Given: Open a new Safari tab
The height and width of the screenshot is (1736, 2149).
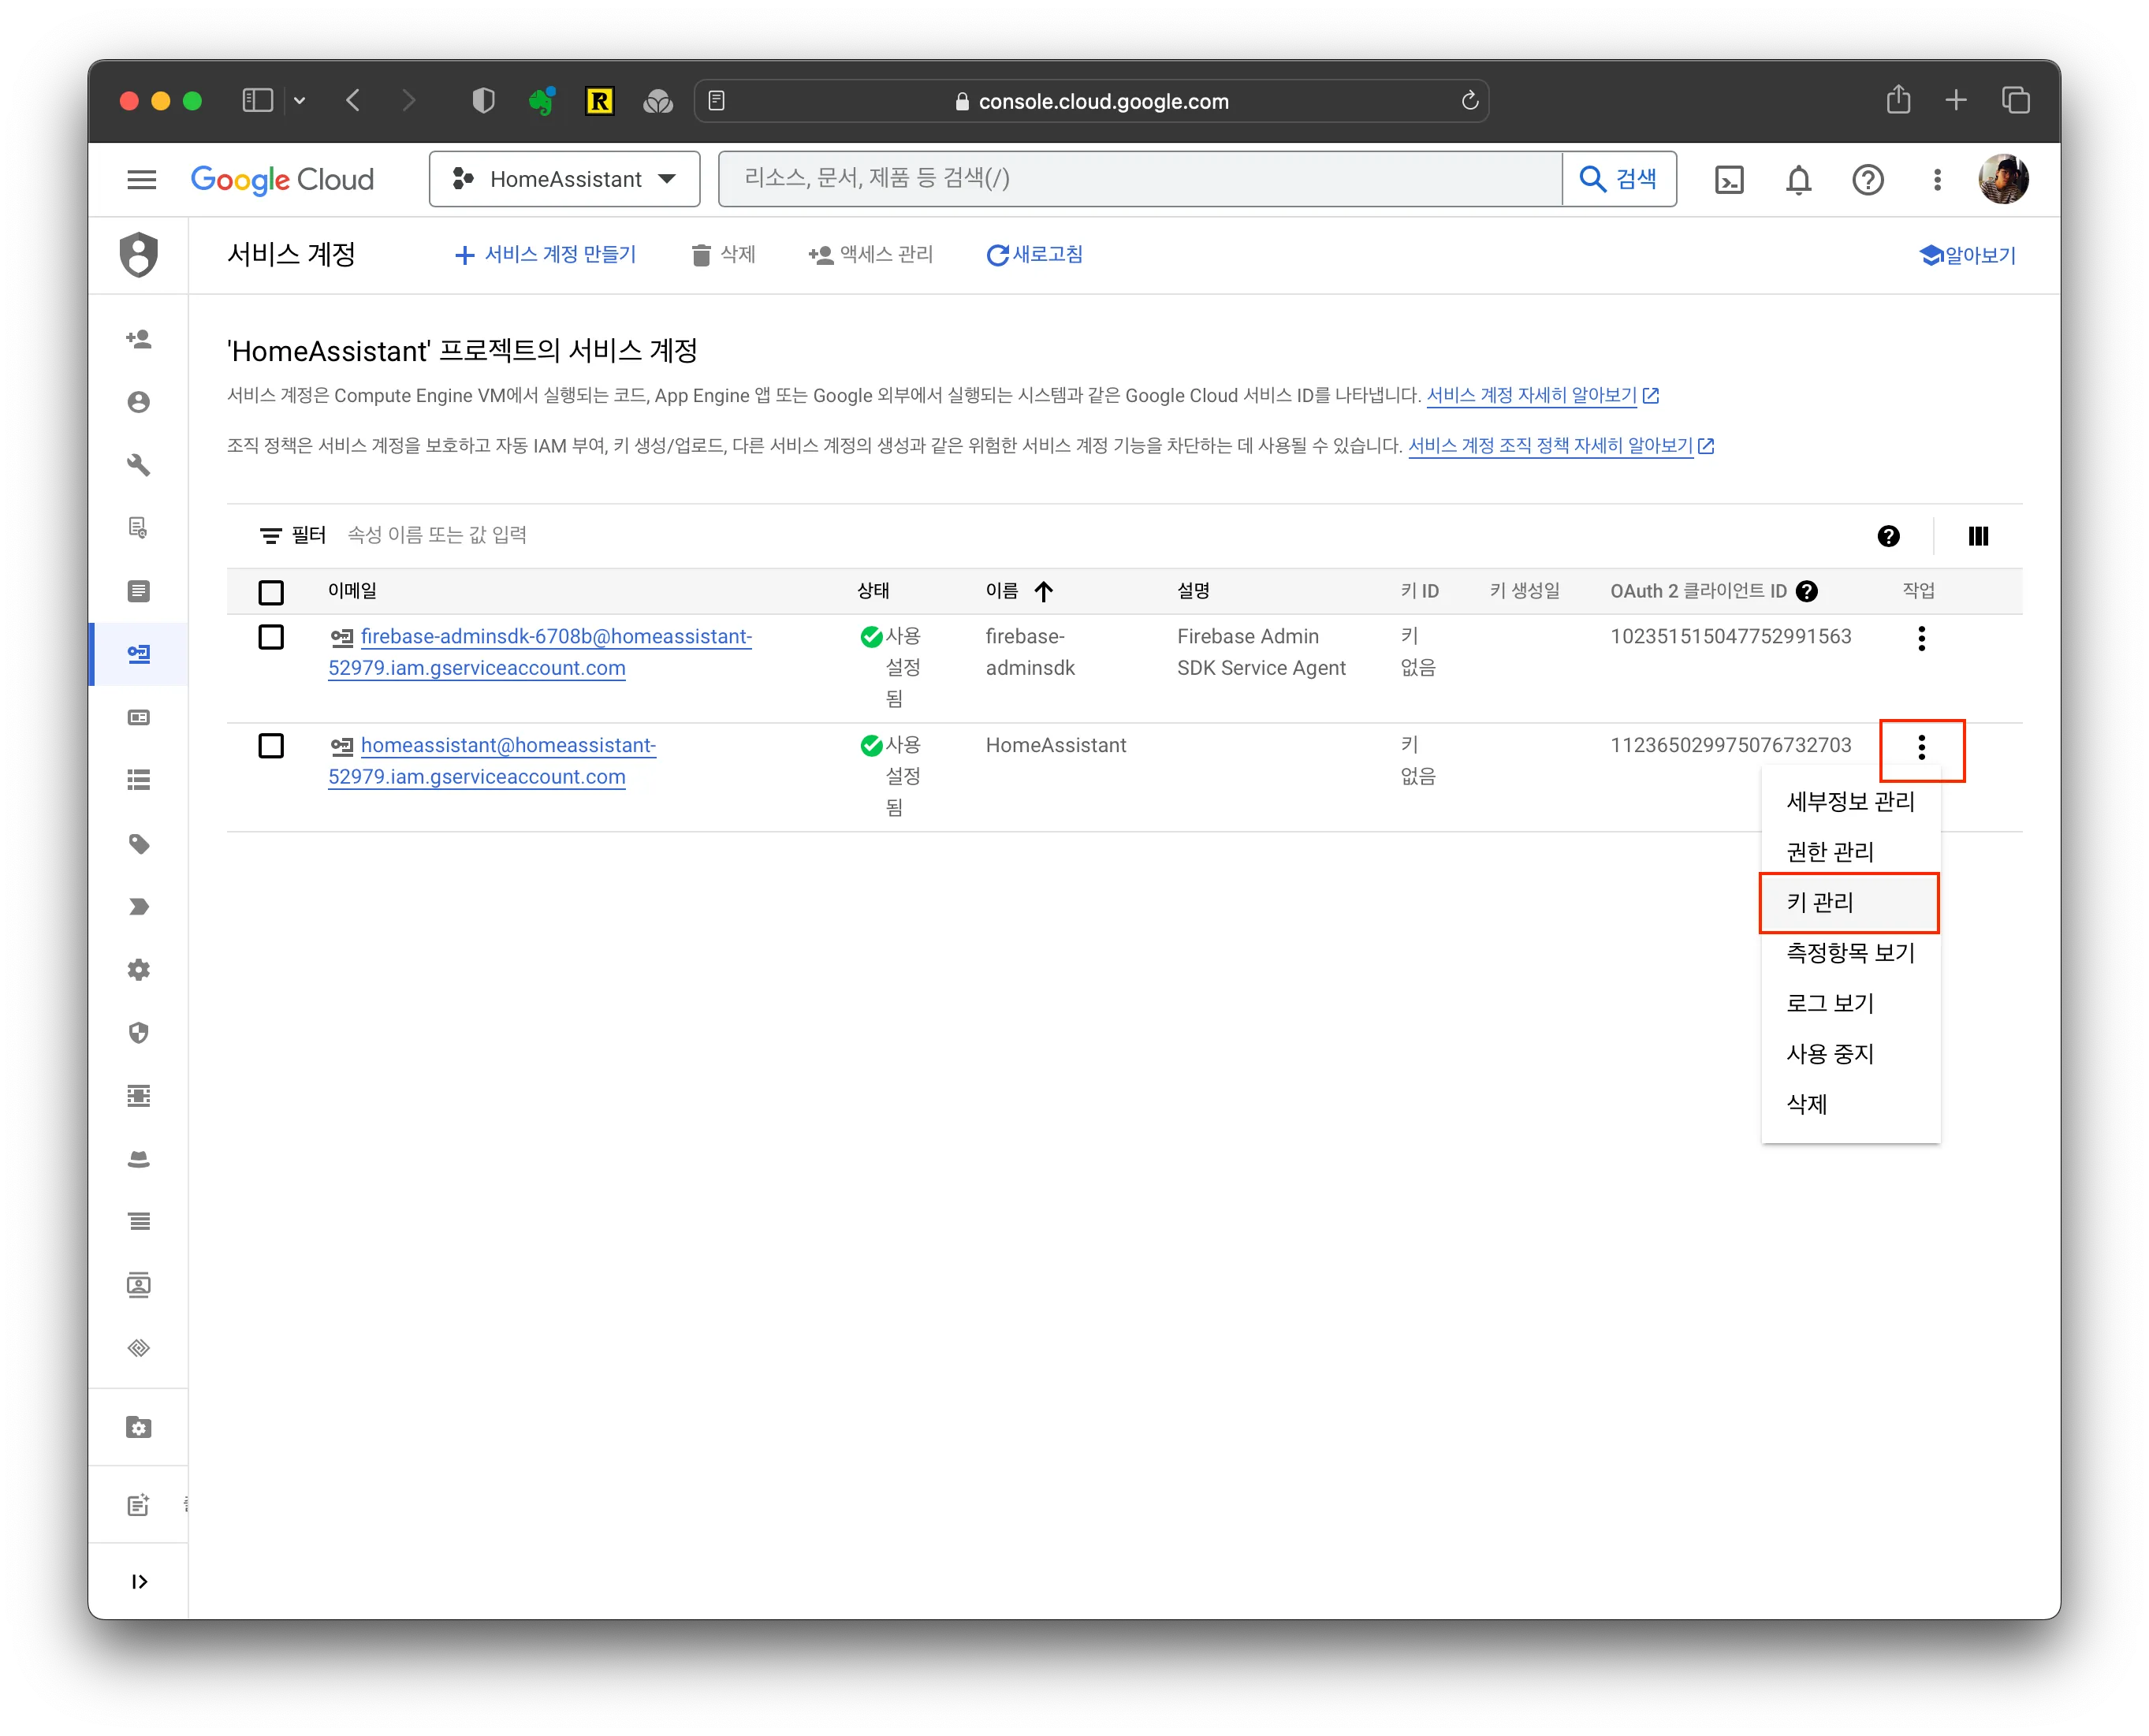Looking at the screenshot, I should coord(1955,100).
